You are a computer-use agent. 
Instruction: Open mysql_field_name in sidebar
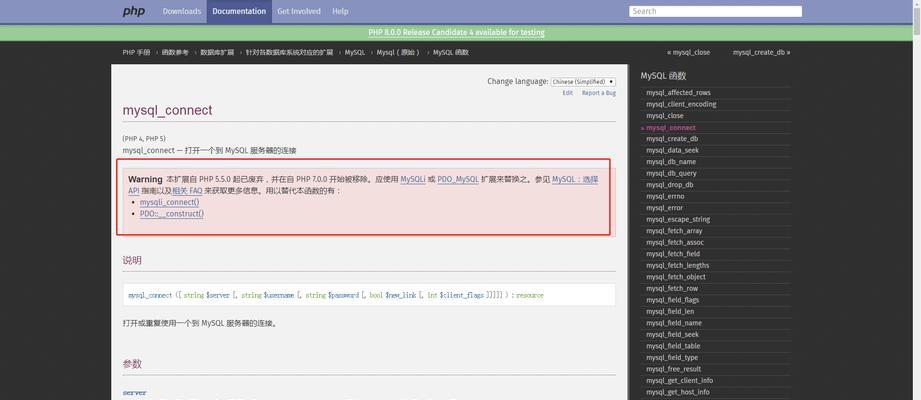[674, 323]
